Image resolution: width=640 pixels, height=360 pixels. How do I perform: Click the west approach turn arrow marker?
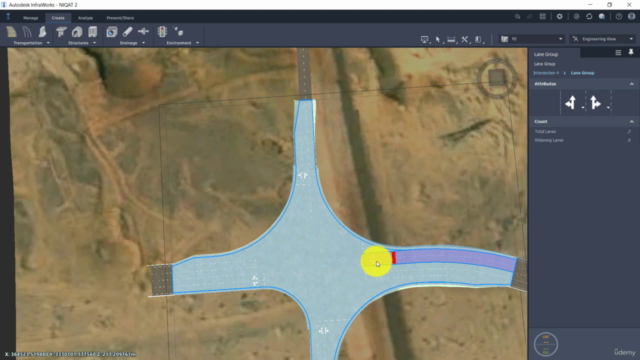pyautogui.click(x=255, y=280)
